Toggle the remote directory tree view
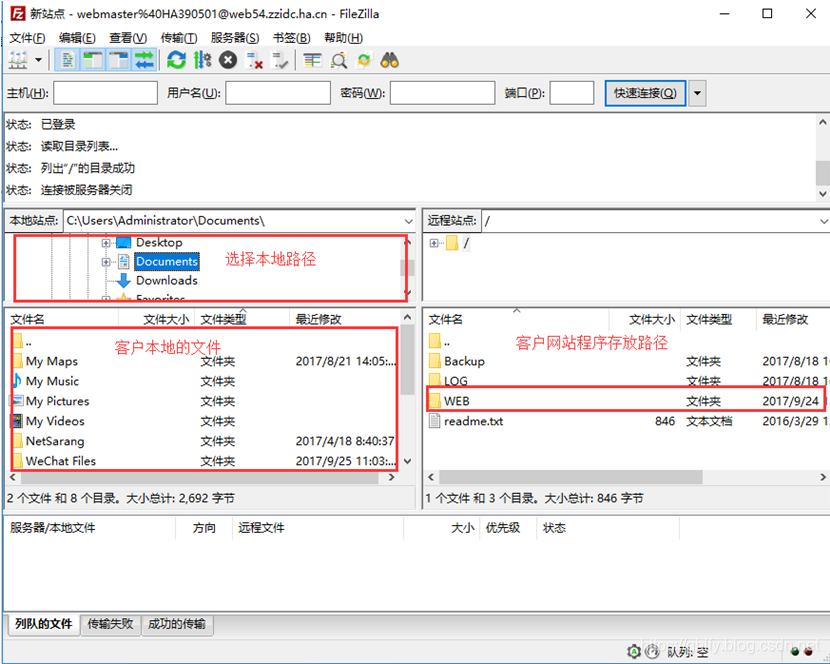 (x=119, y=60)
